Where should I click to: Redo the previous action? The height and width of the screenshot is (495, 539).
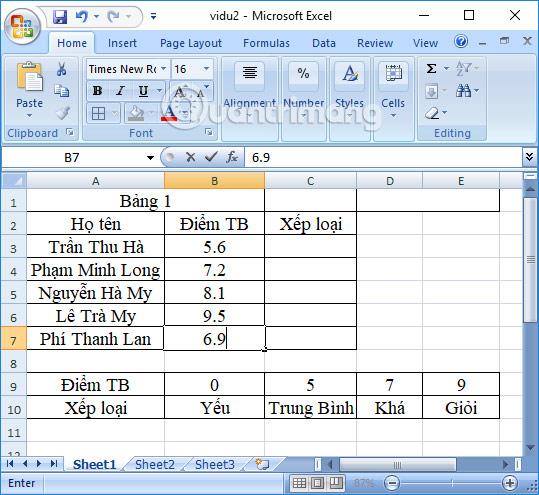113,16
